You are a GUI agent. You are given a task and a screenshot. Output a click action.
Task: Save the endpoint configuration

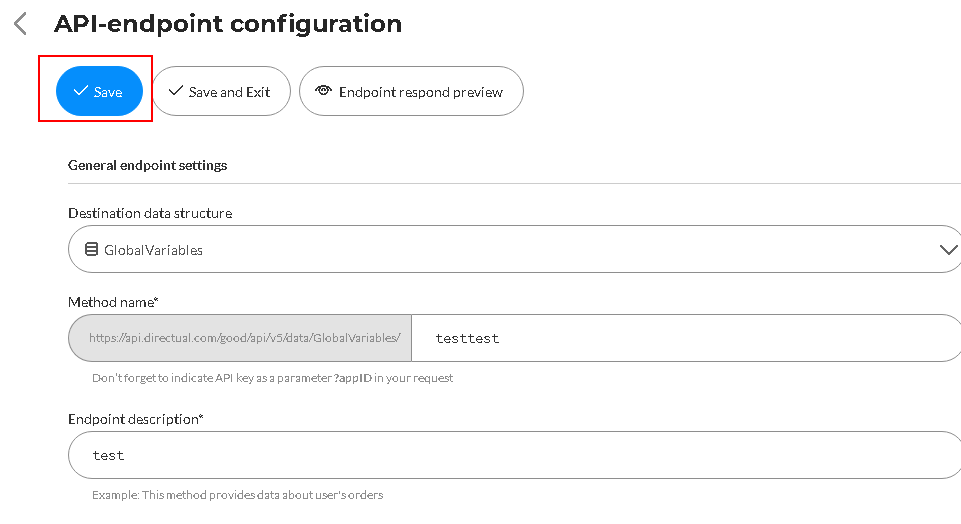point(99,91)
